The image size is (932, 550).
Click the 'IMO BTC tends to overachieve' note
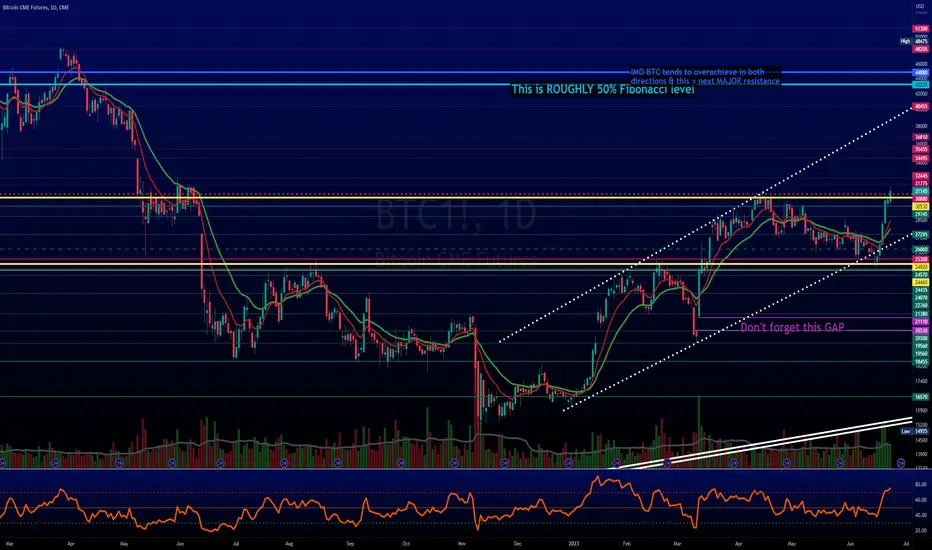[705, 76]
